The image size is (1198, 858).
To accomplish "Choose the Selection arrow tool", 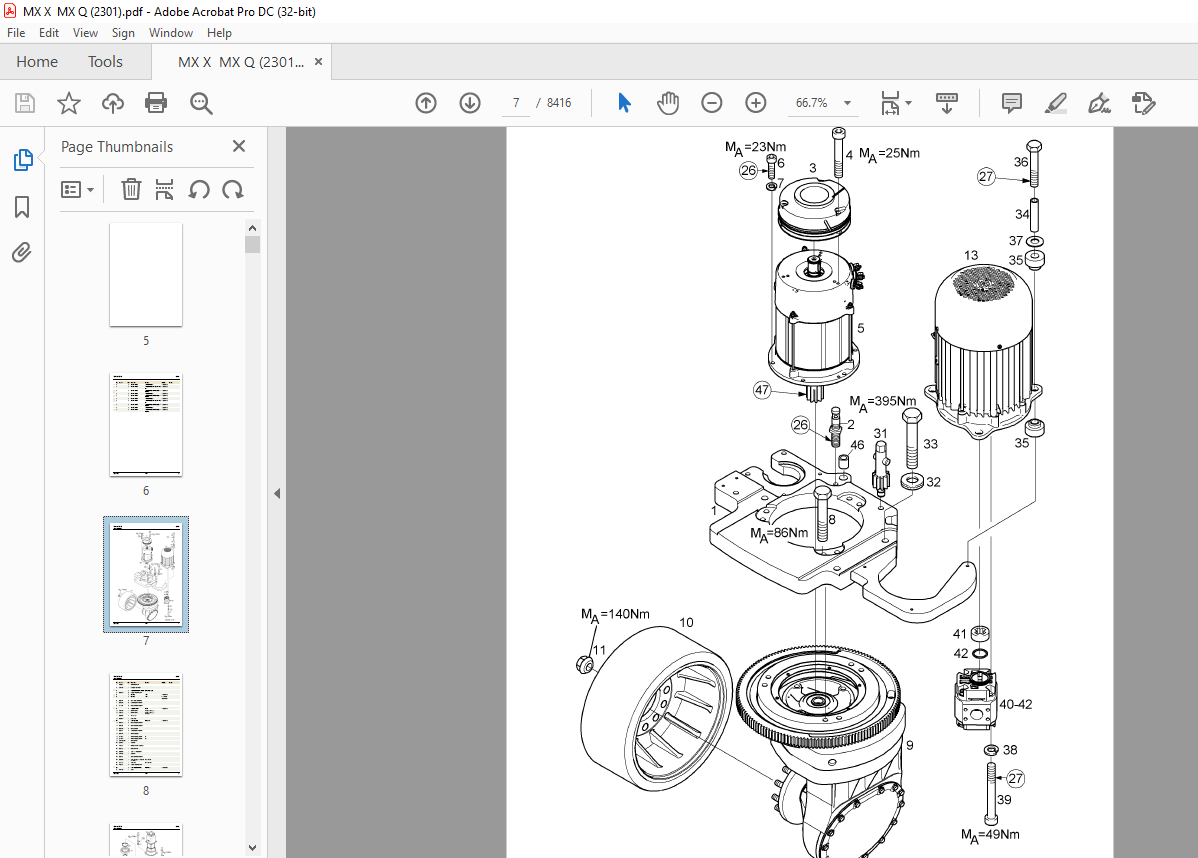I will coord(624,103).
